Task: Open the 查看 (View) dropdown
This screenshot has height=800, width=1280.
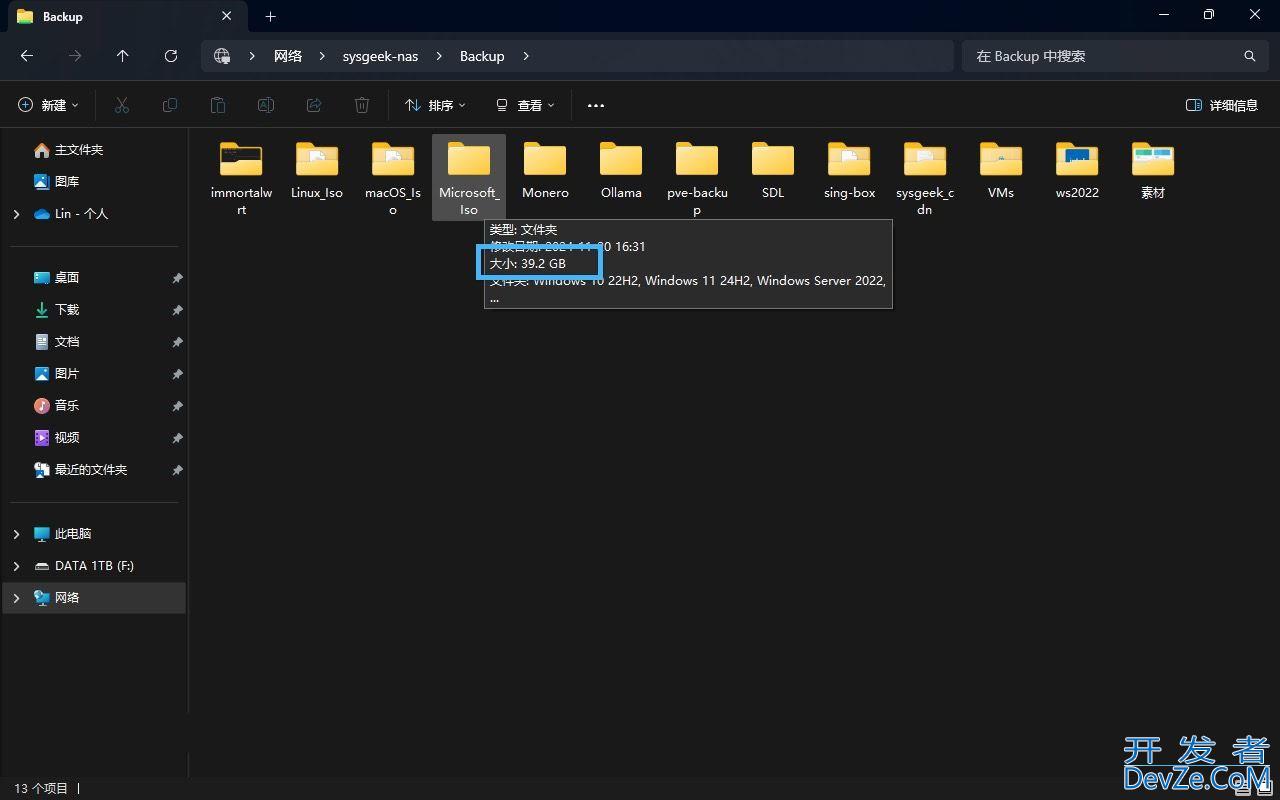Action: [525, 105]
